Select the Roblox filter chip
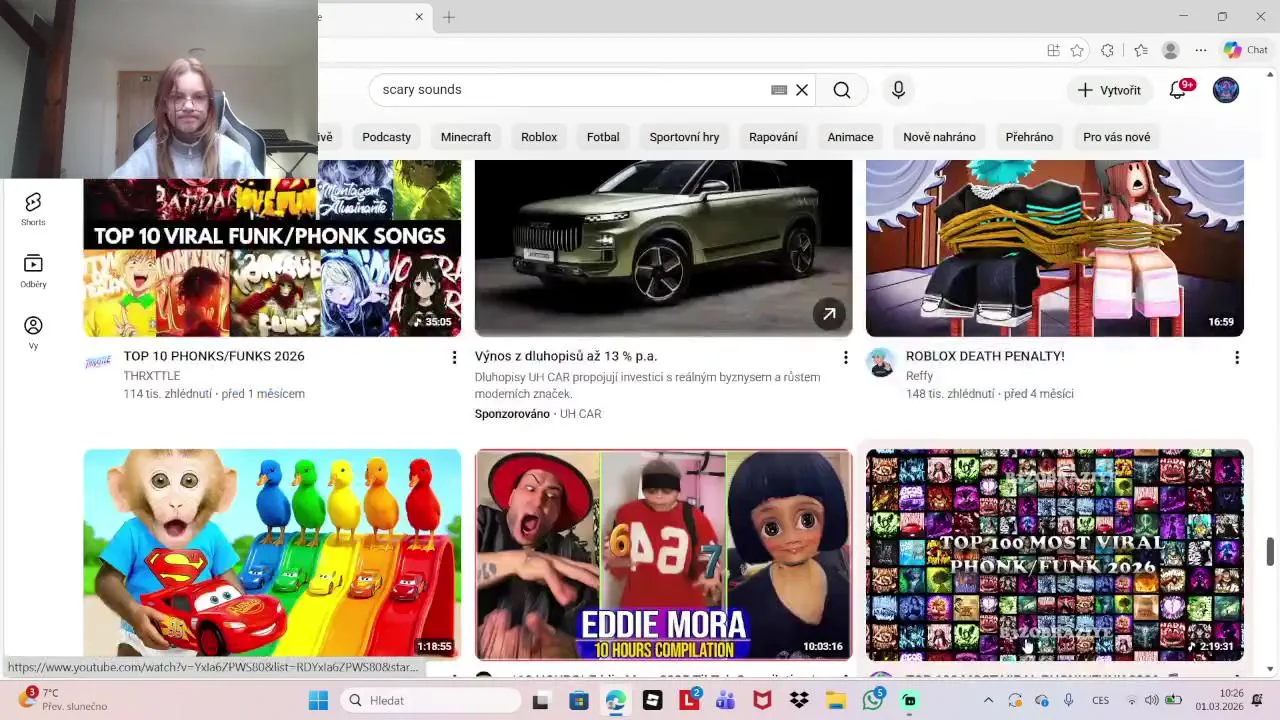The width and height of the screenshot is (1280, 720). 539,137
